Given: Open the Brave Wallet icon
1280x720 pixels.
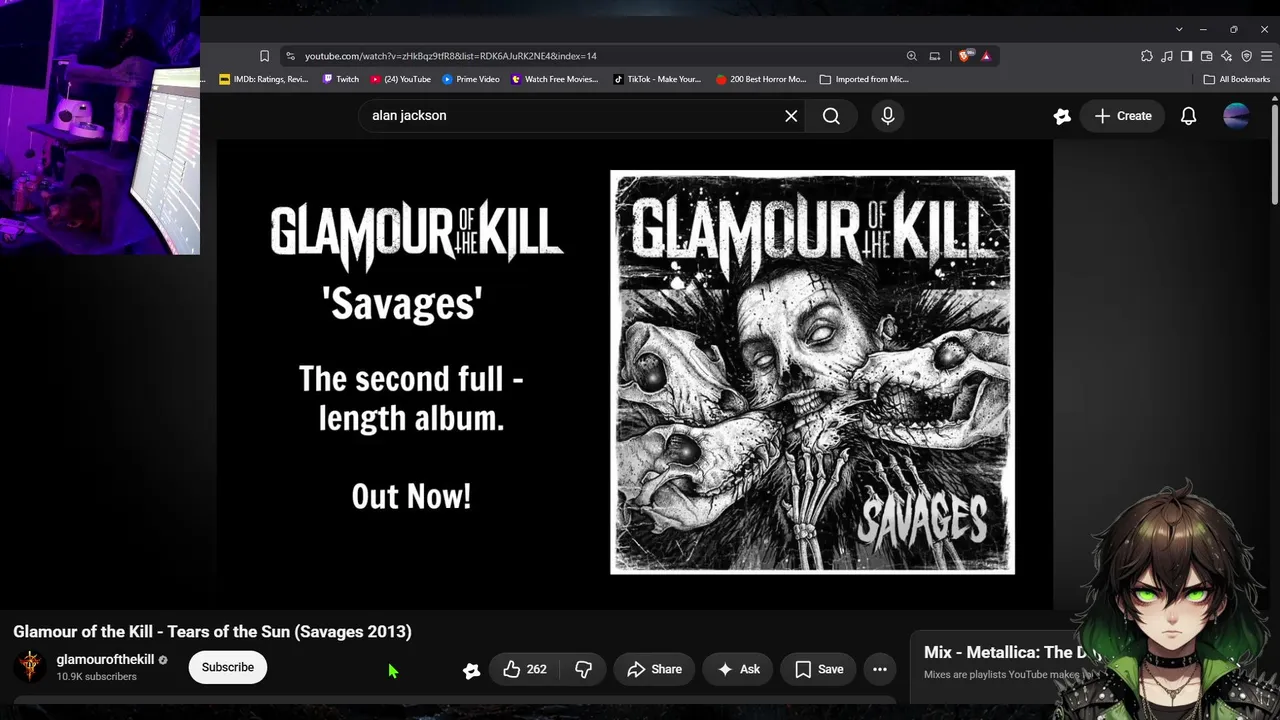Looking at the screenshot, I should pos(1207,56).
